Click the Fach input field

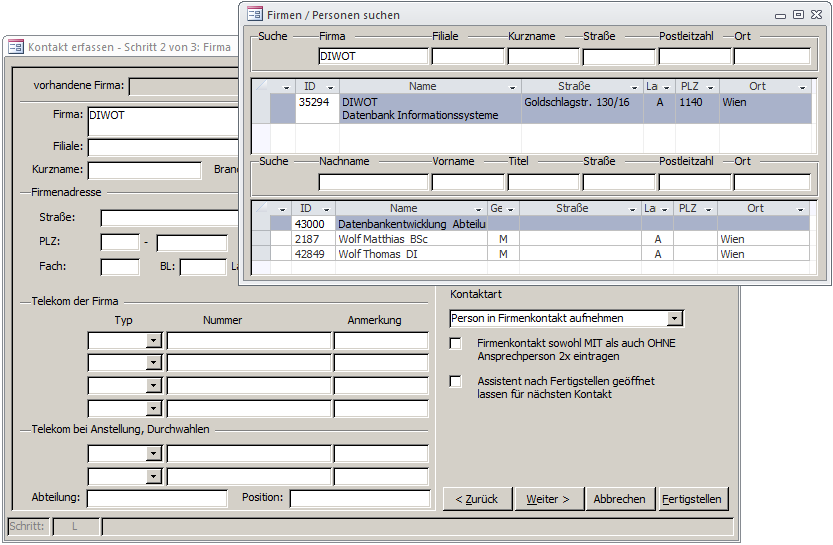click(120, 267)
